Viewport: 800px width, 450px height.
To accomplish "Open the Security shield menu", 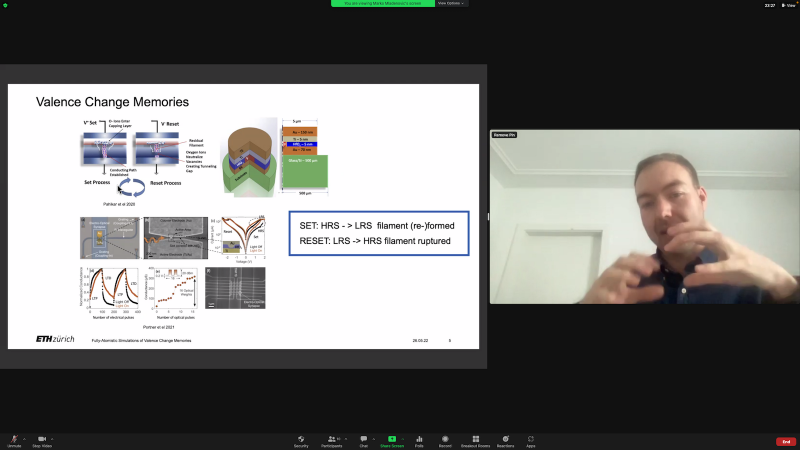I will click(301, 441).
